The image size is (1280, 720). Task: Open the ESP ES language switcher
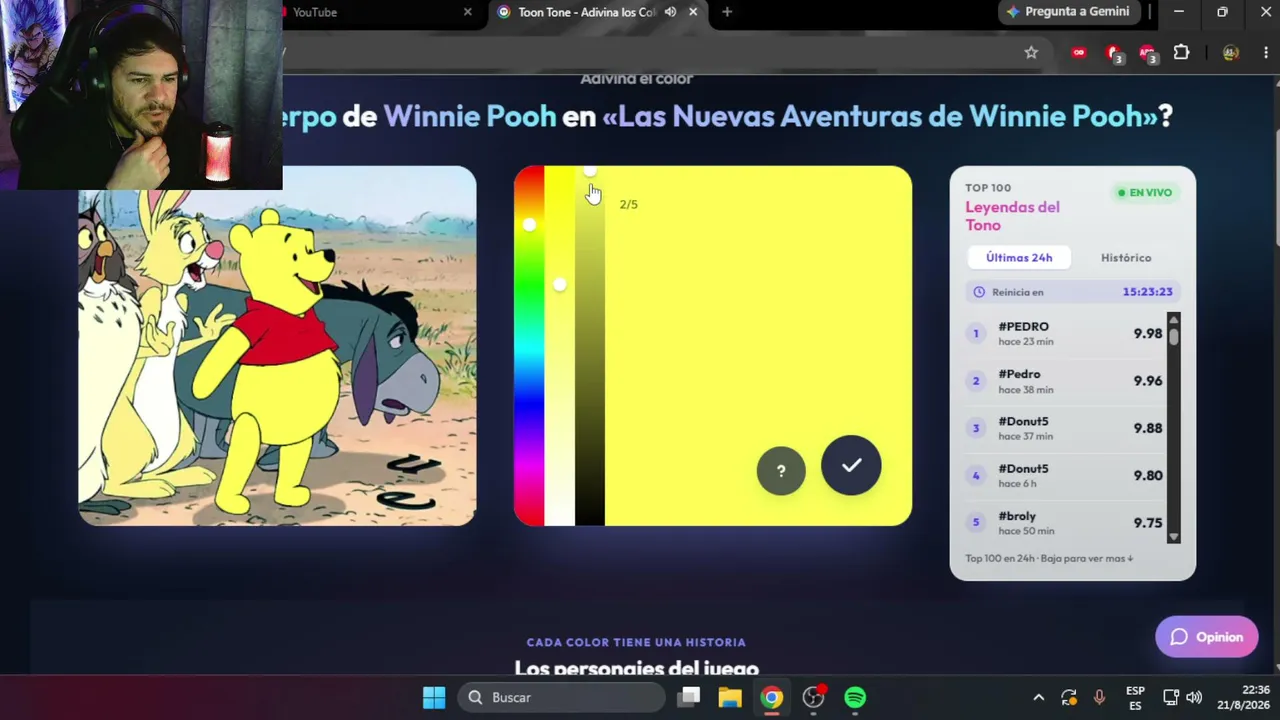tap(1135, 698)
